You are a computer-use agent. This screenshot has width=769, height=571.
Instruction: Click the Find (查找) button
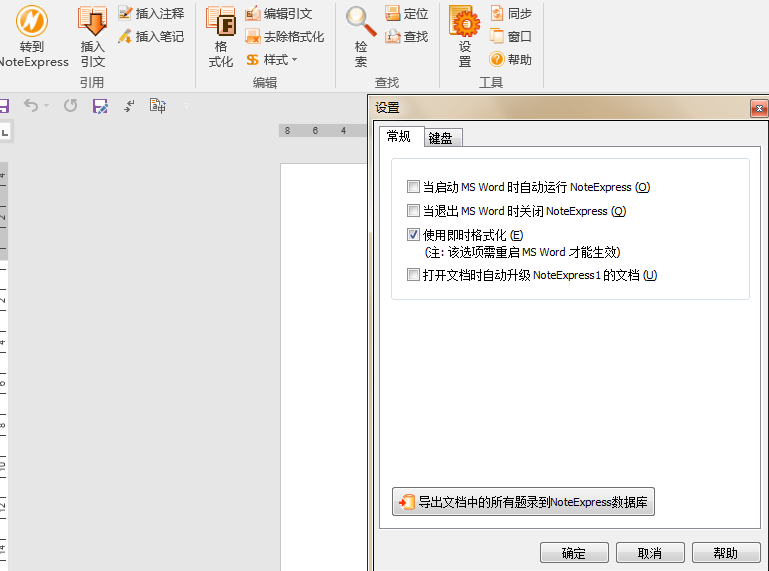point(407,36)
